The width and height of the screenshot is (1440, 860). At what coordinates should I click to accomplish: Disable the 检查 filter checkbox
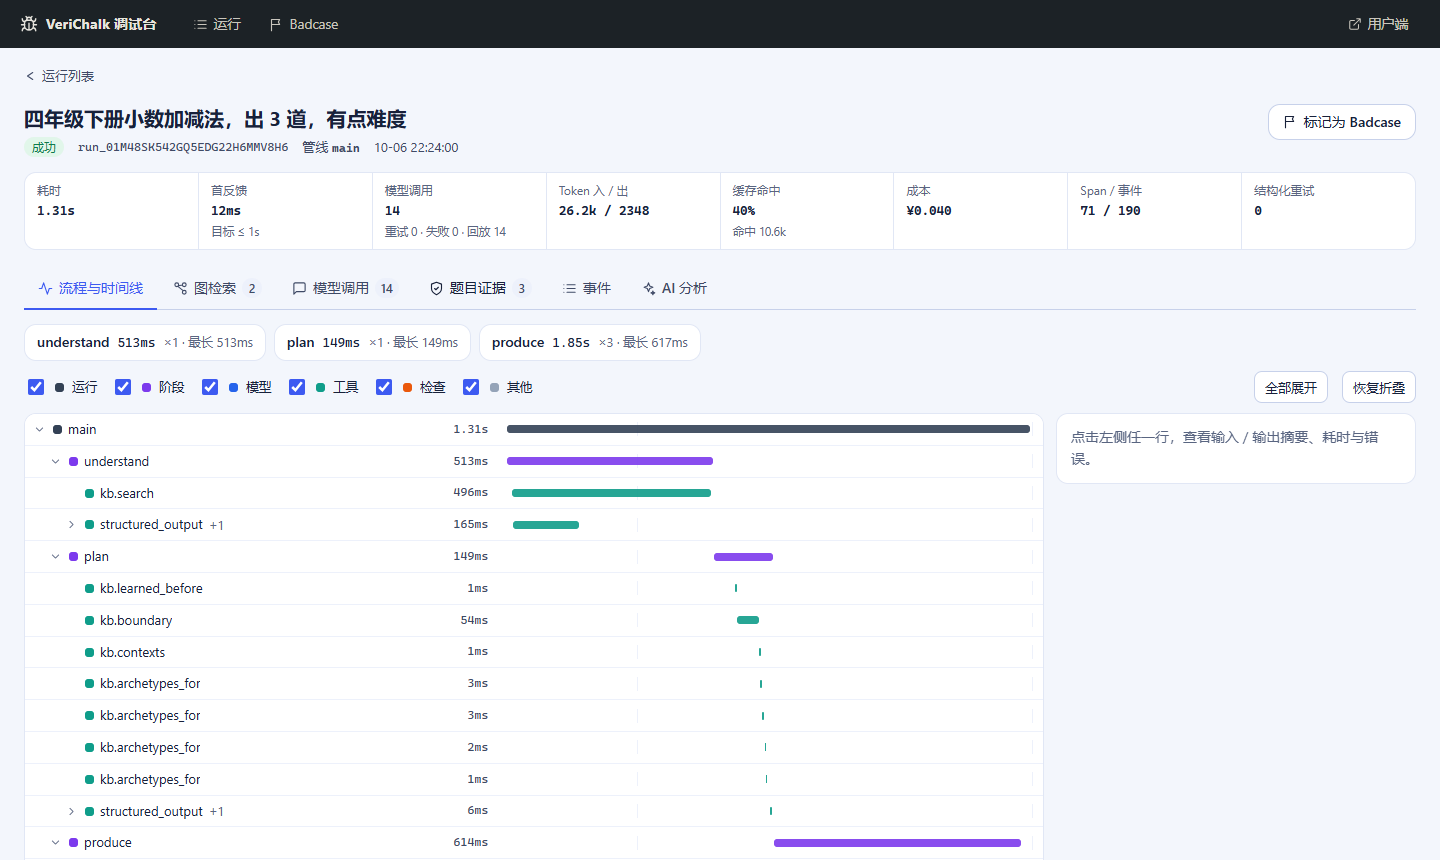click(384, 387)
